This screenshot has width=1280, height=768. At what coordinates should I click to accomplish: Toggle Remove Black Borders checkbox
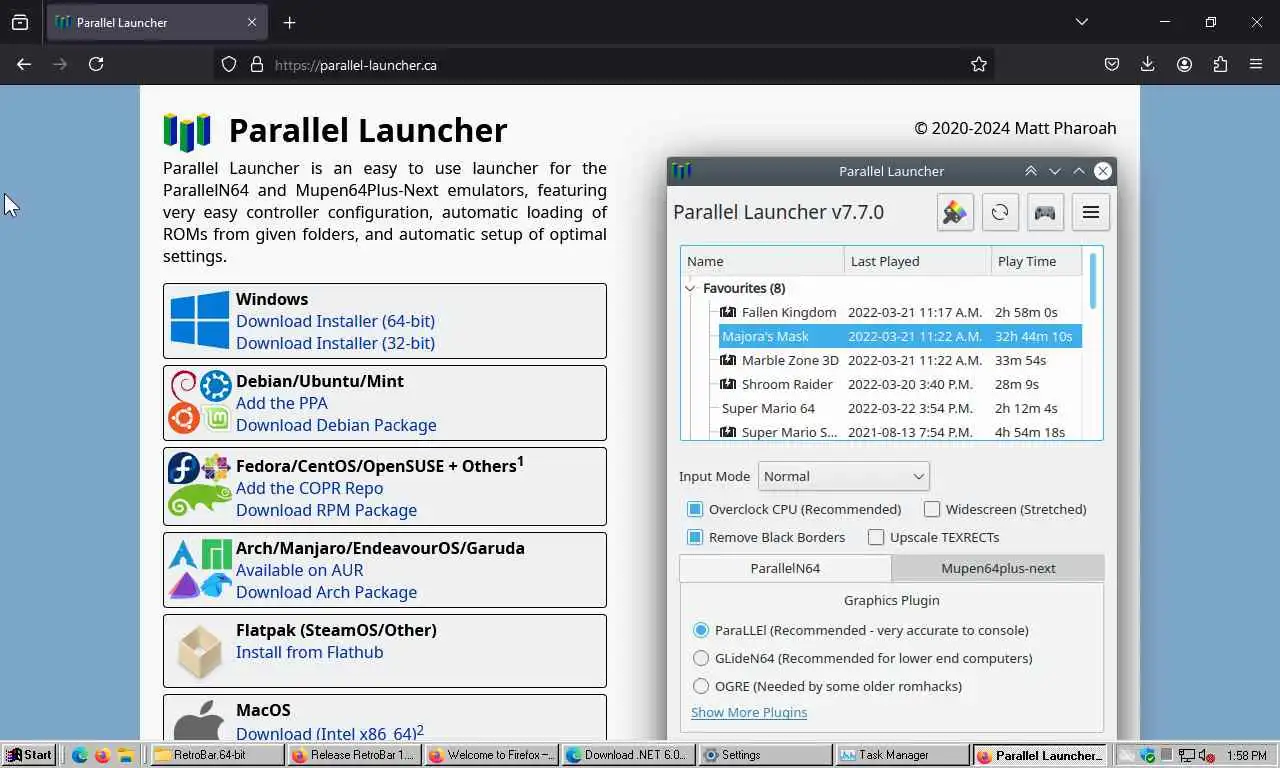695,537
